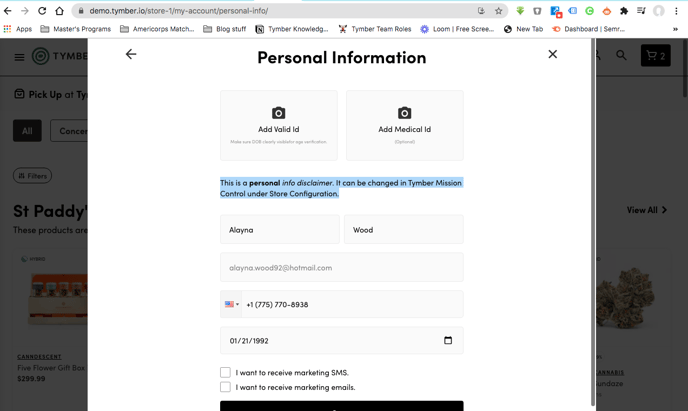688x411 pixels.
Task: Click the first name field showing Alayna
Action: 279,230
